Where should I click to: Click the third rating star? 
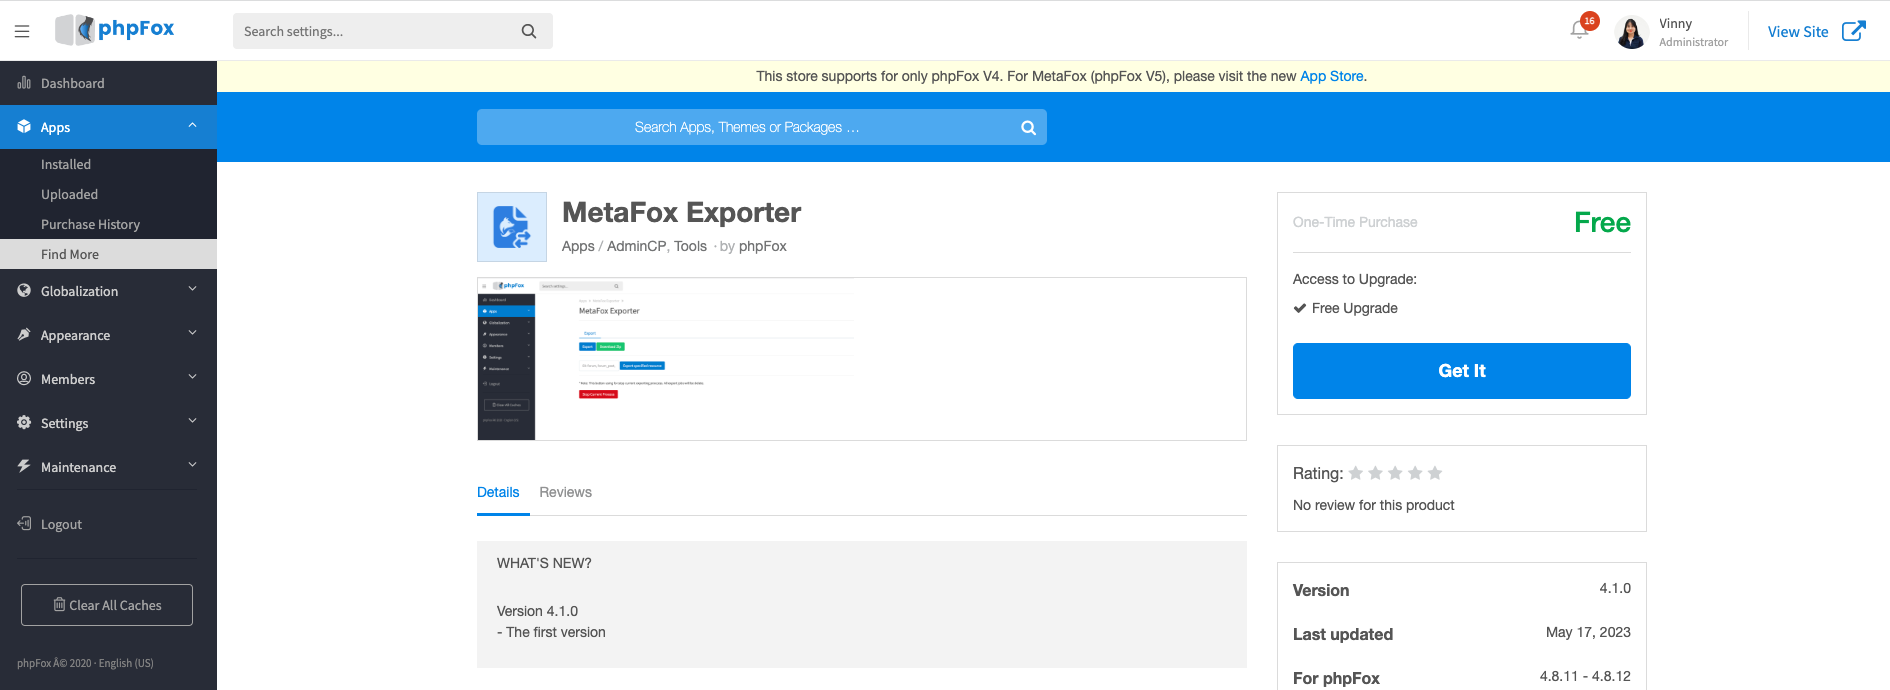1395,473
